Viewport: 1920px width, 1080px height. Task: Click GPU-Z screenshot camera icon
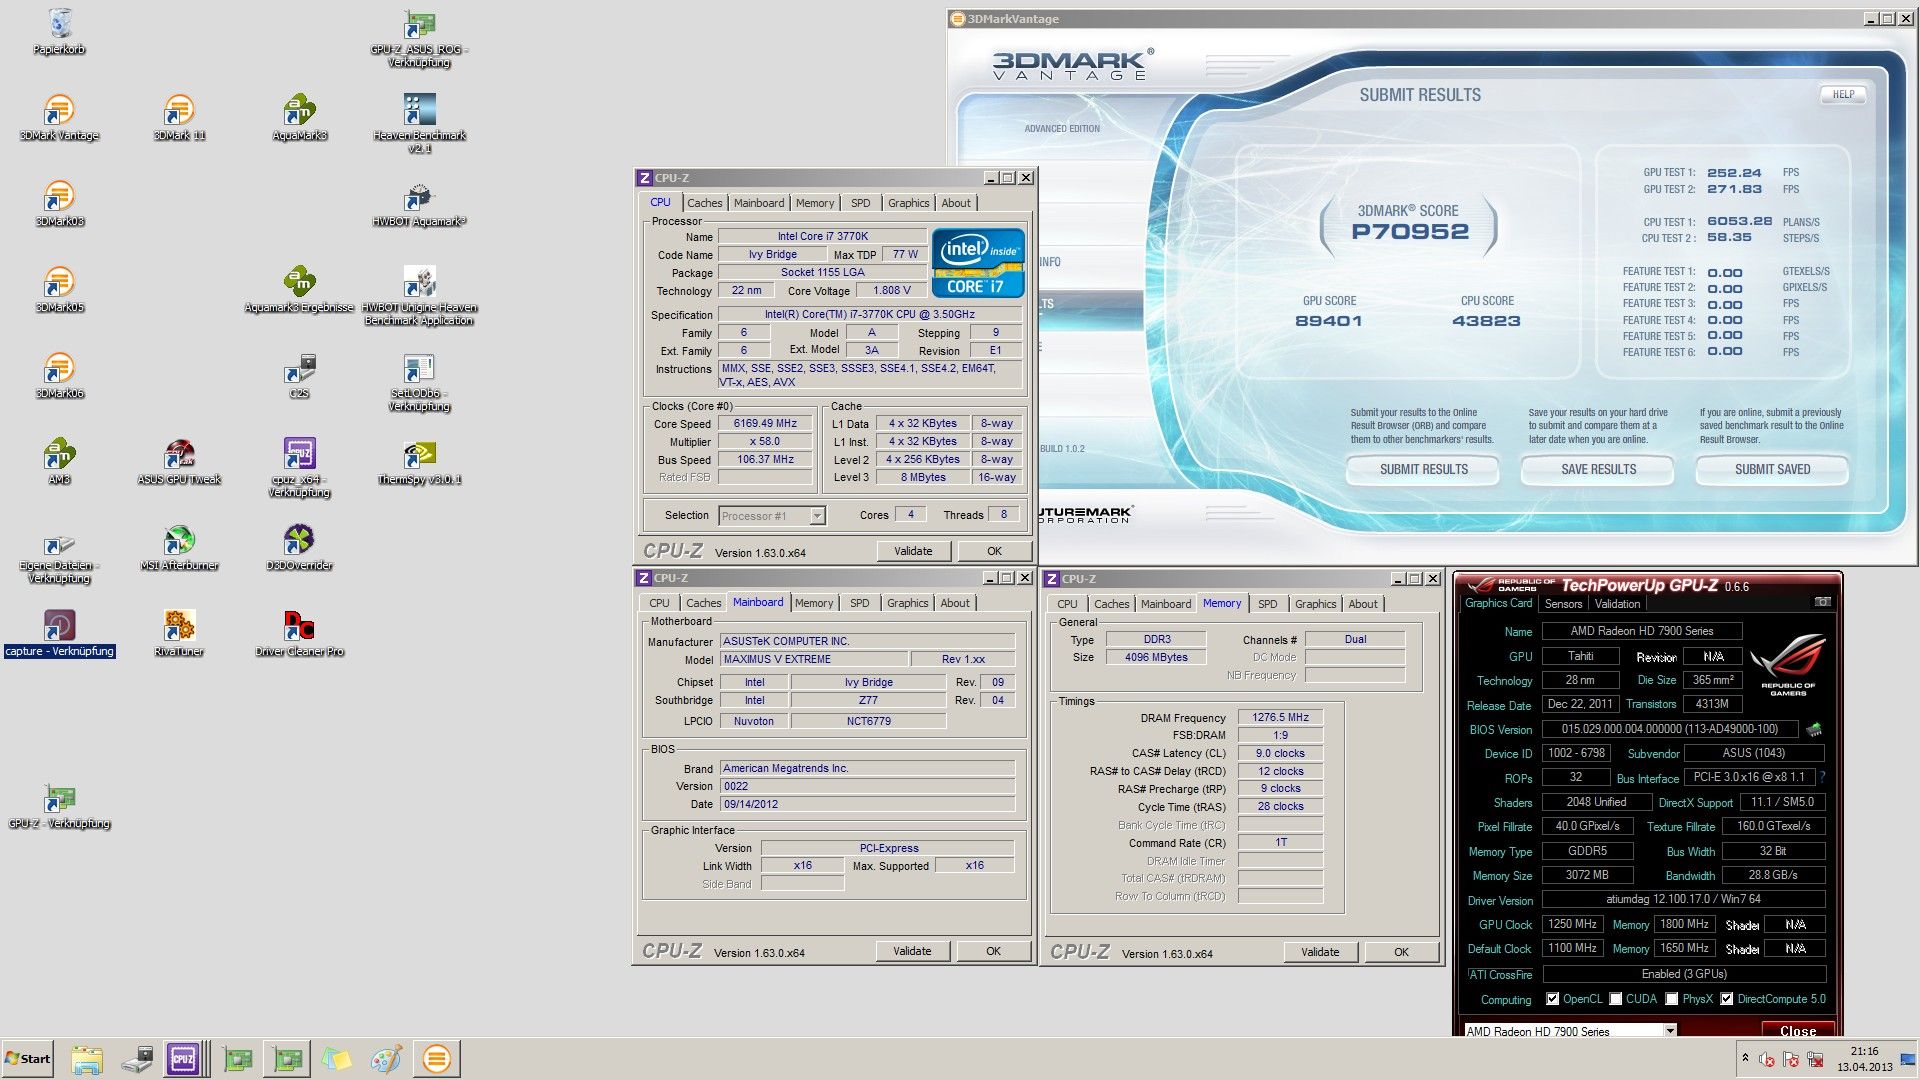pyautogui.click(x=1822, y=602)
